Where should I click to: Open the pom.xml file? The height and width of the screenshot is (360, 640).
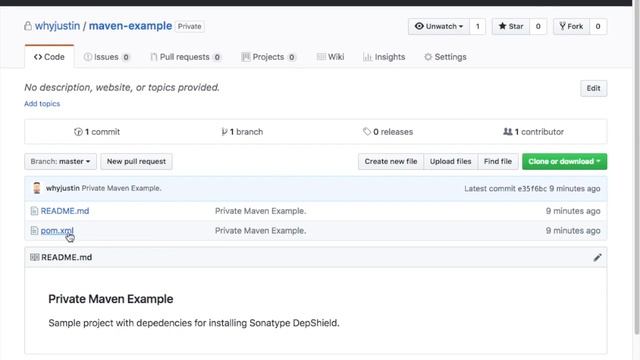(57, 231)
